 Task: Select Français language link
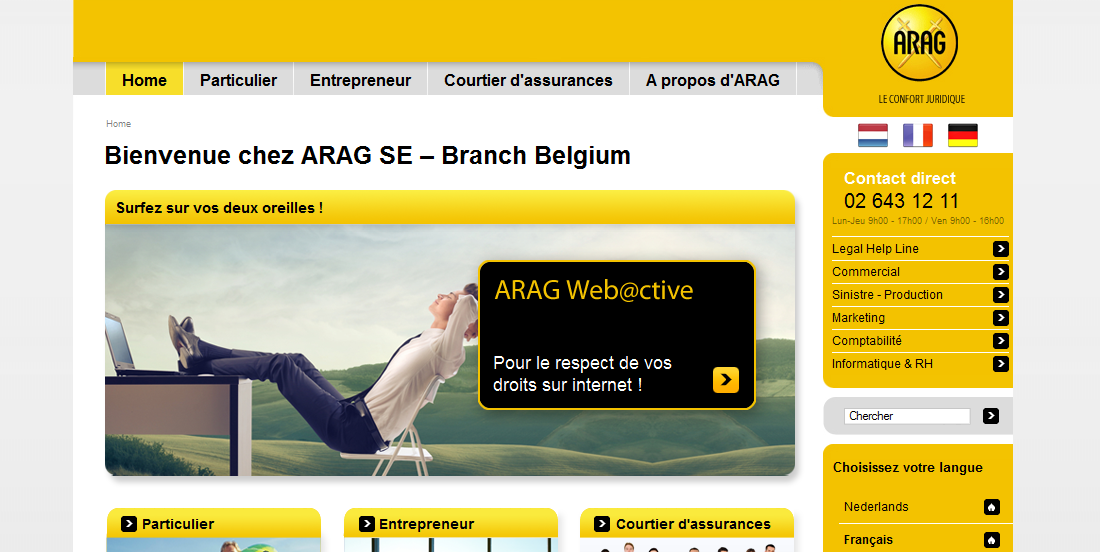[868, 540]
